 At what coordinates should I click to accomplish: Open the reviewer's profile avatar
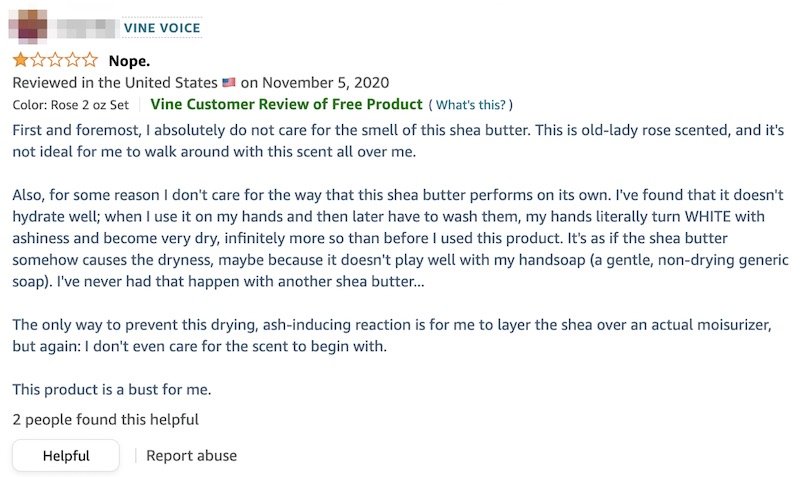pos(28,26)
